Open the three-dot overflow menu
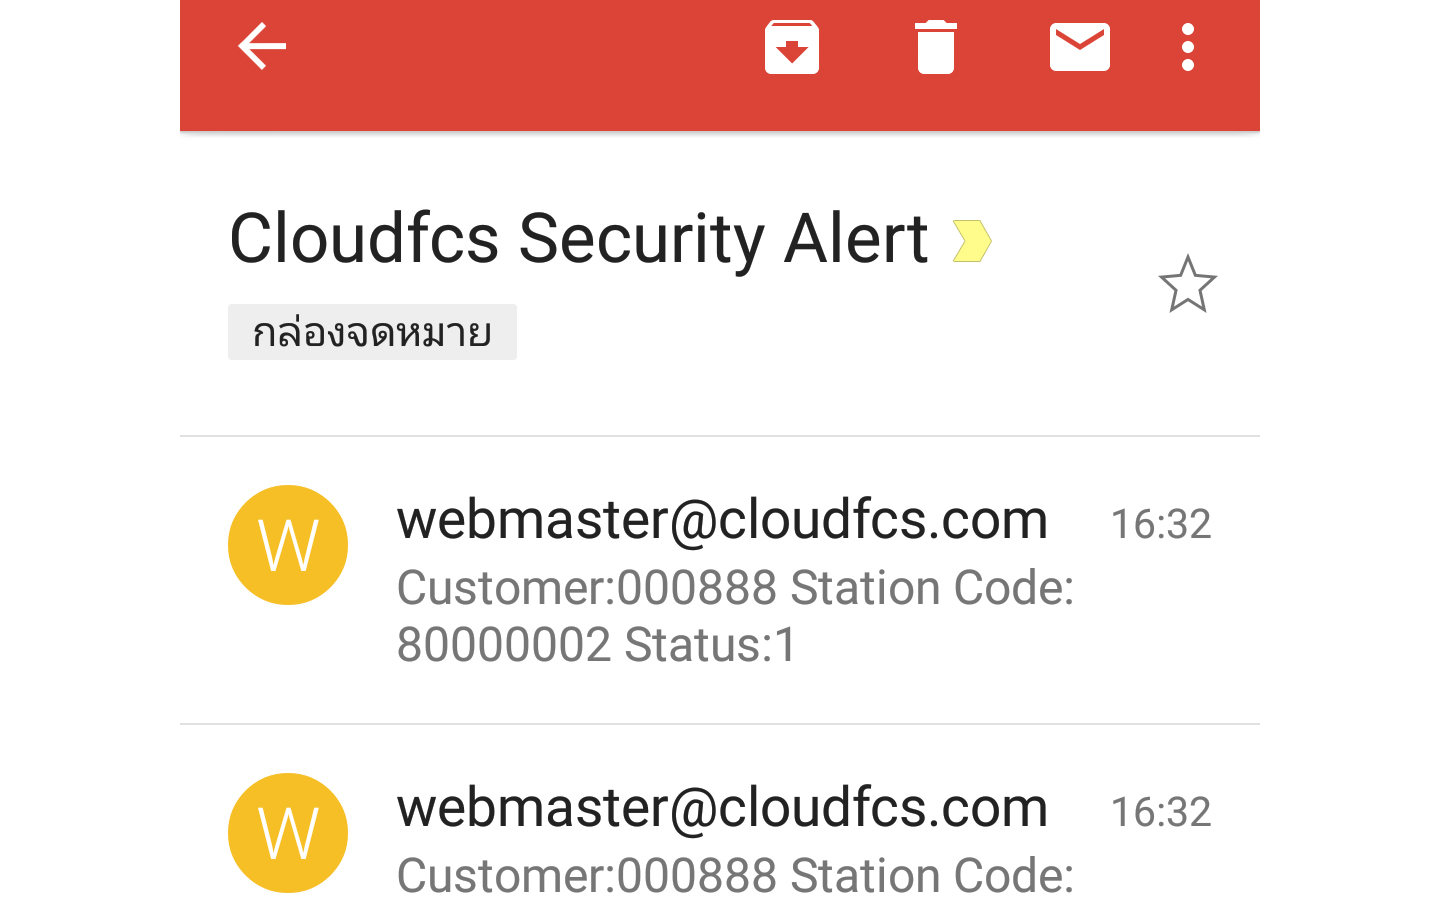Image resolution: width=1440 pixels, height=900 pixels. point(1188,47)
